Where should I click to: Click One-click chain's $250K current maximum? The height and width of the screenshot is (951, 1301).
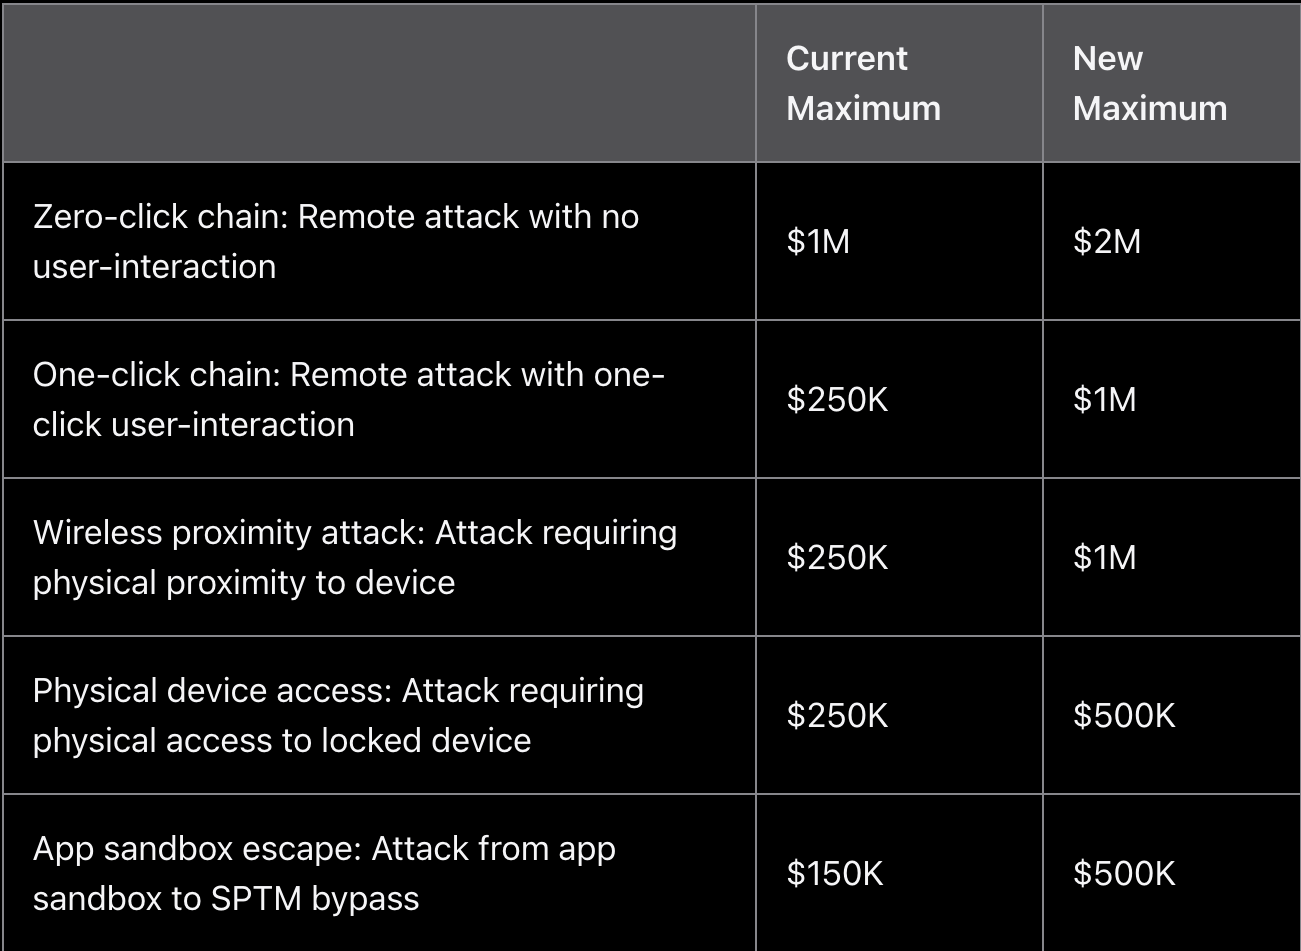(837, 400)
